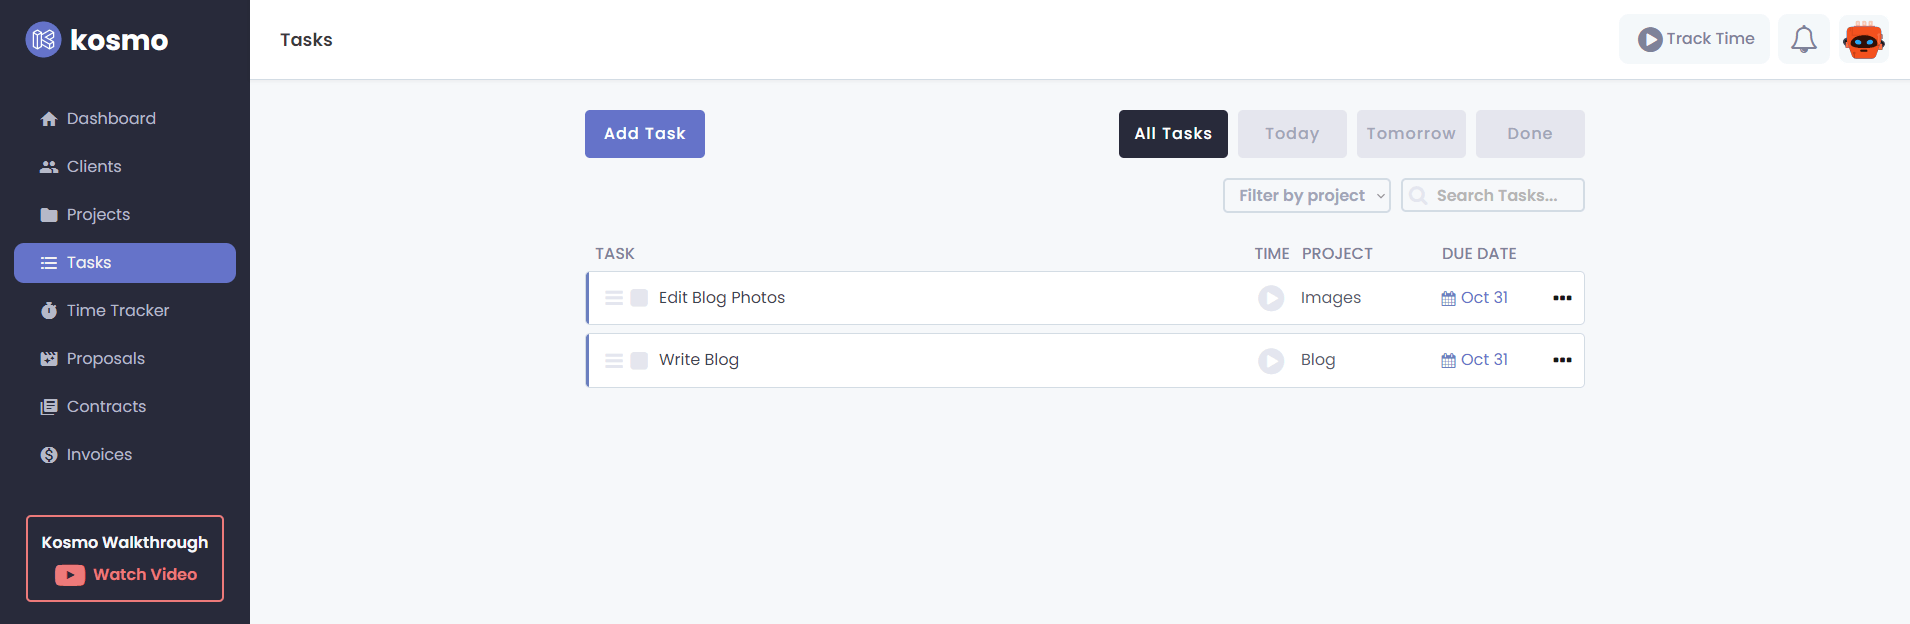Click the notification bell icon
Screen dimensions: 1910x624
point(1803,40)
